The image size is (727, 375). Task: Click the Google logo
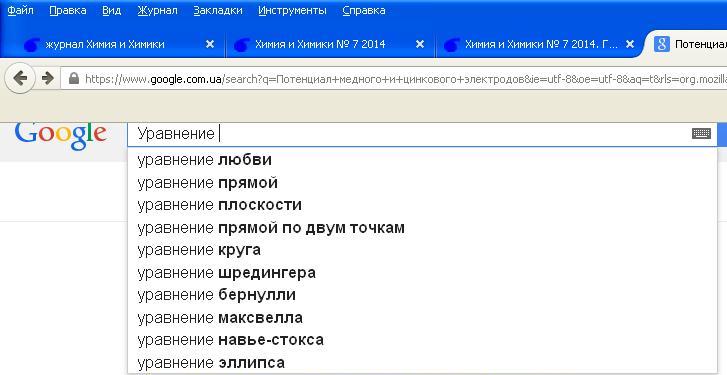[x=61, y=135]
